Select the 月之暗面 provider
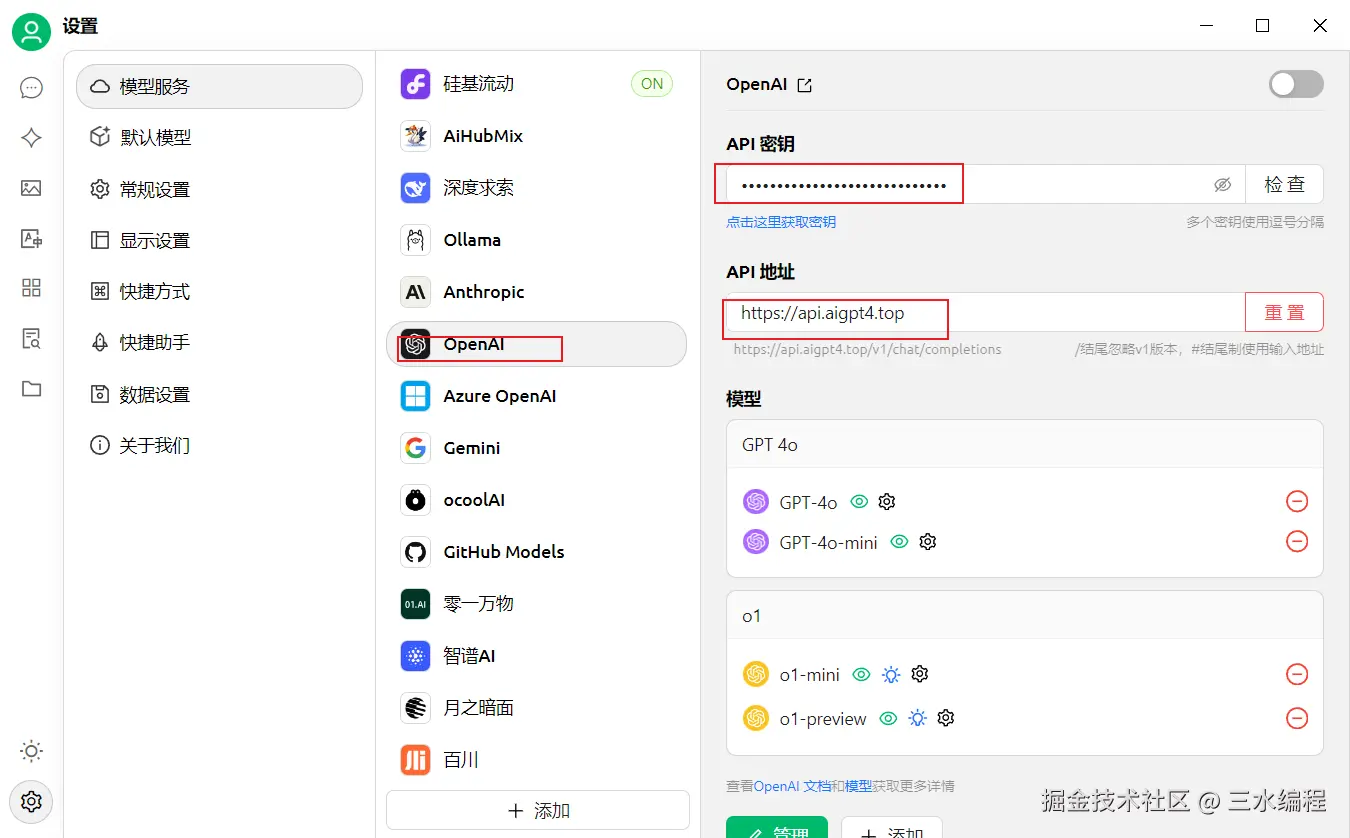Screen dimensions: 1350x838 (x=536, y=708)
